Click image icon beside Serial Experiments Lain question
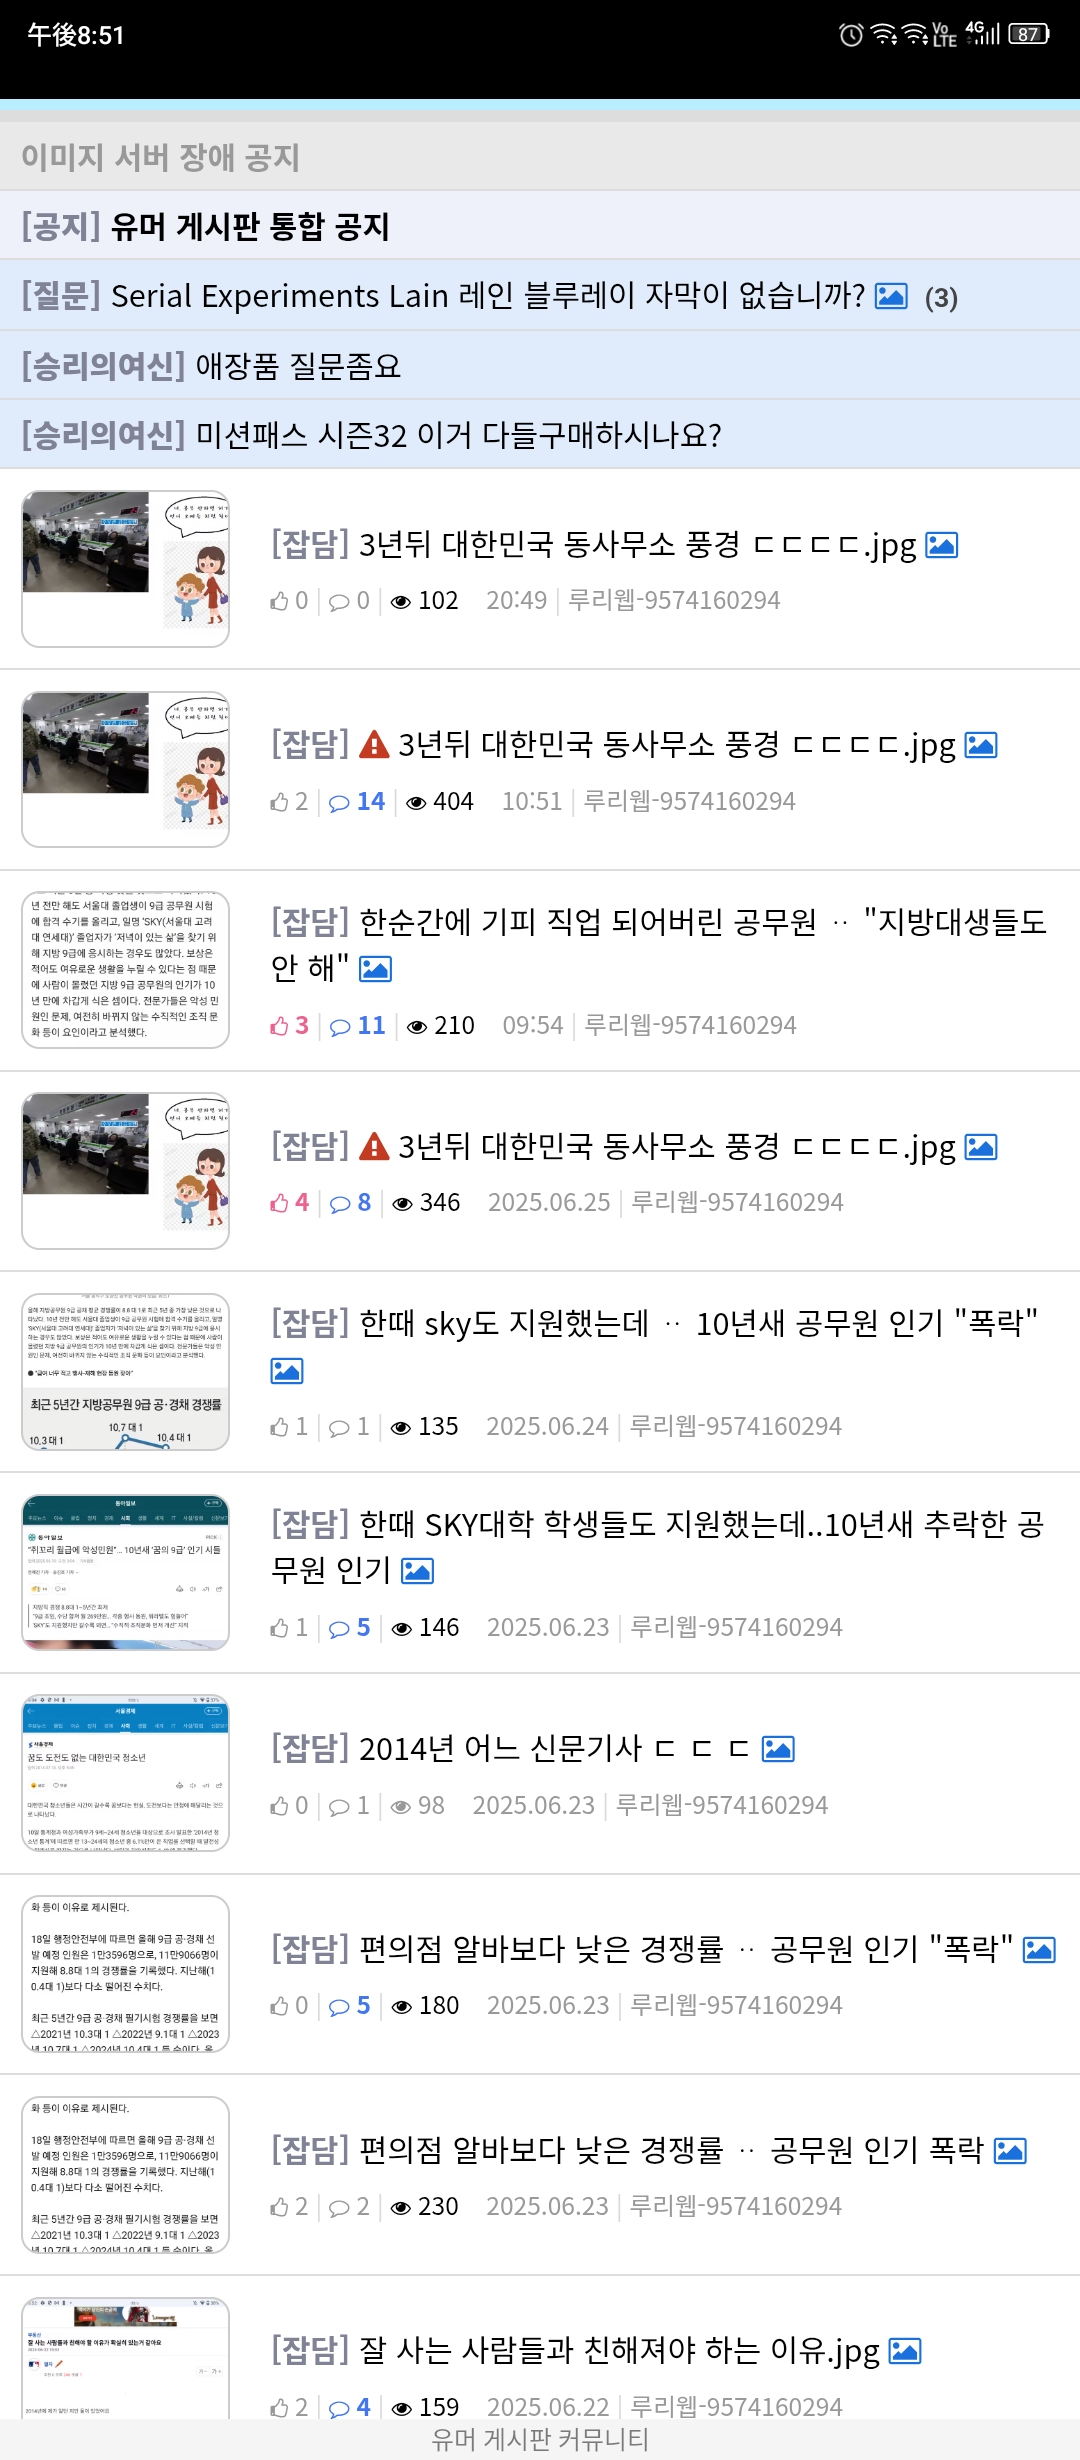 (891, 296)
